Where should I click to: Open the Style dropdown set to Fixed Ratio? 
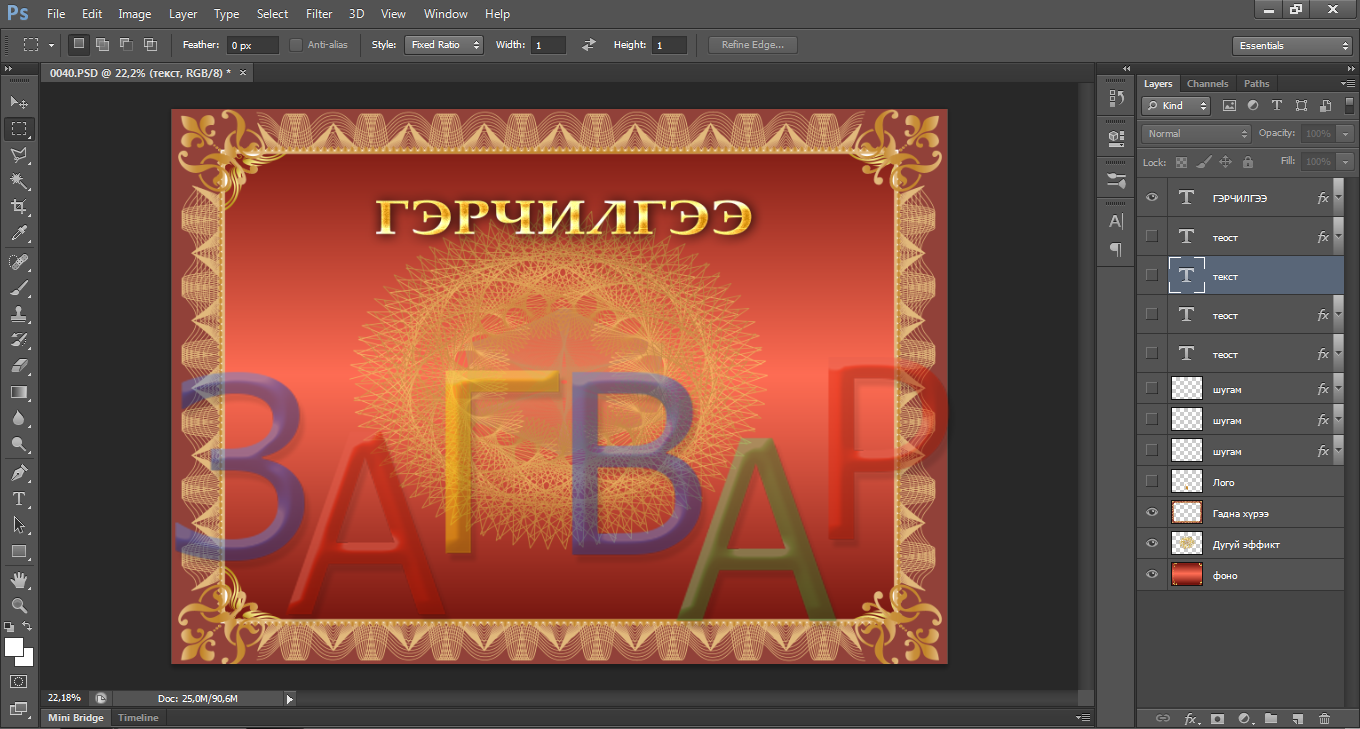click(x=443, y=45)
